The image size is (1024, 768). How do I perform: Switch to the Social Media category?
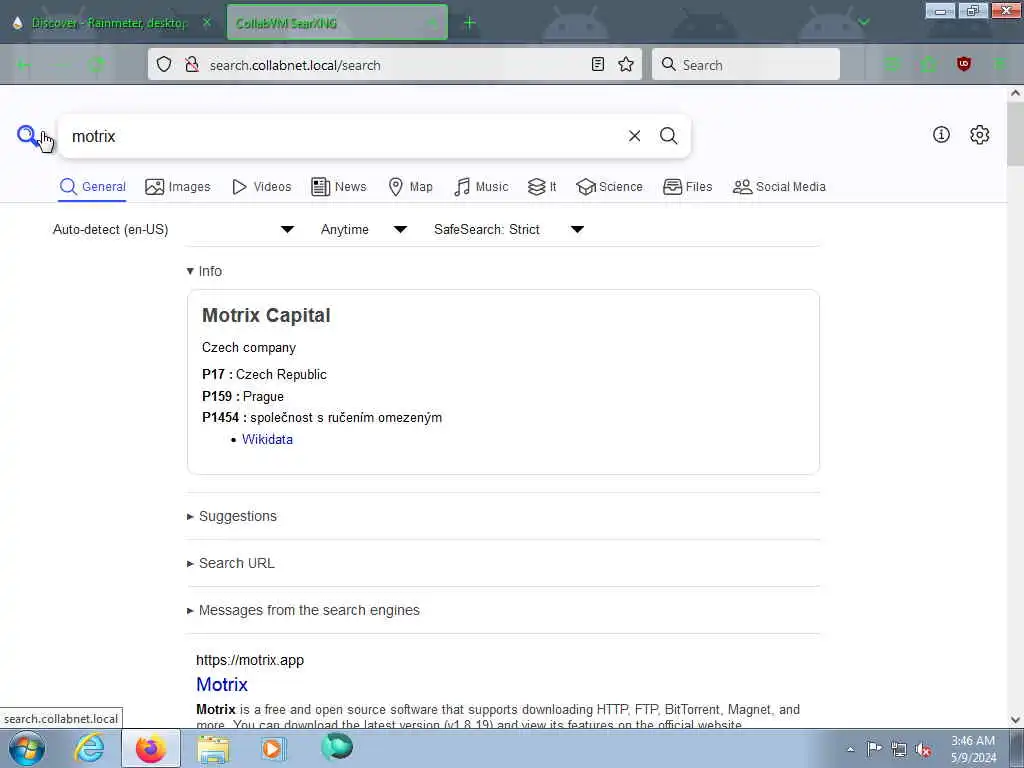[x=779, y=187]
